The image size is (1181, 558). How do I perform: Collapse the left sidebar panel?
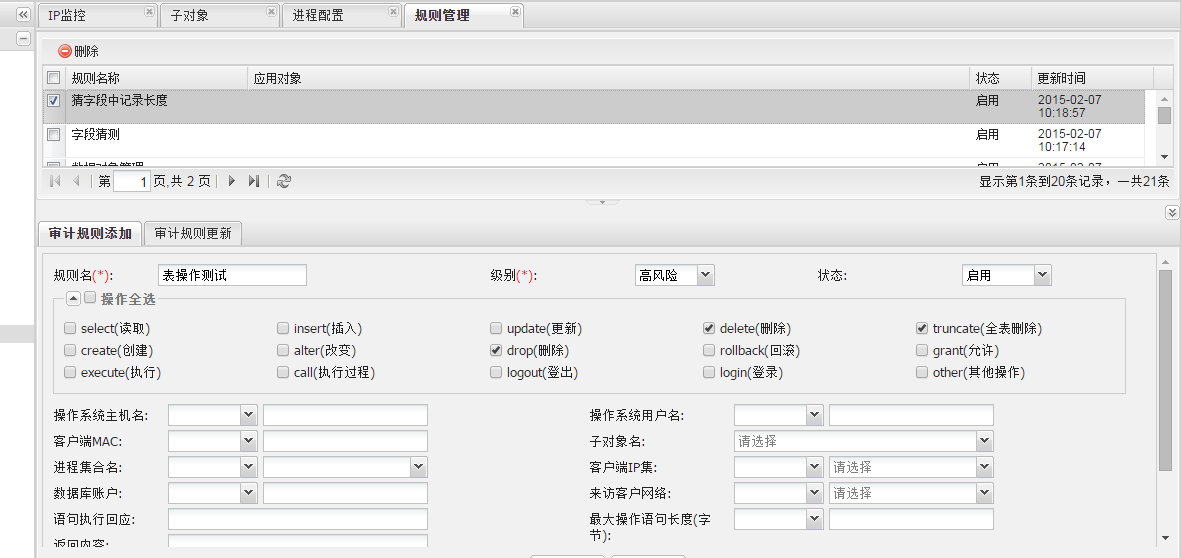click(23, 15)
